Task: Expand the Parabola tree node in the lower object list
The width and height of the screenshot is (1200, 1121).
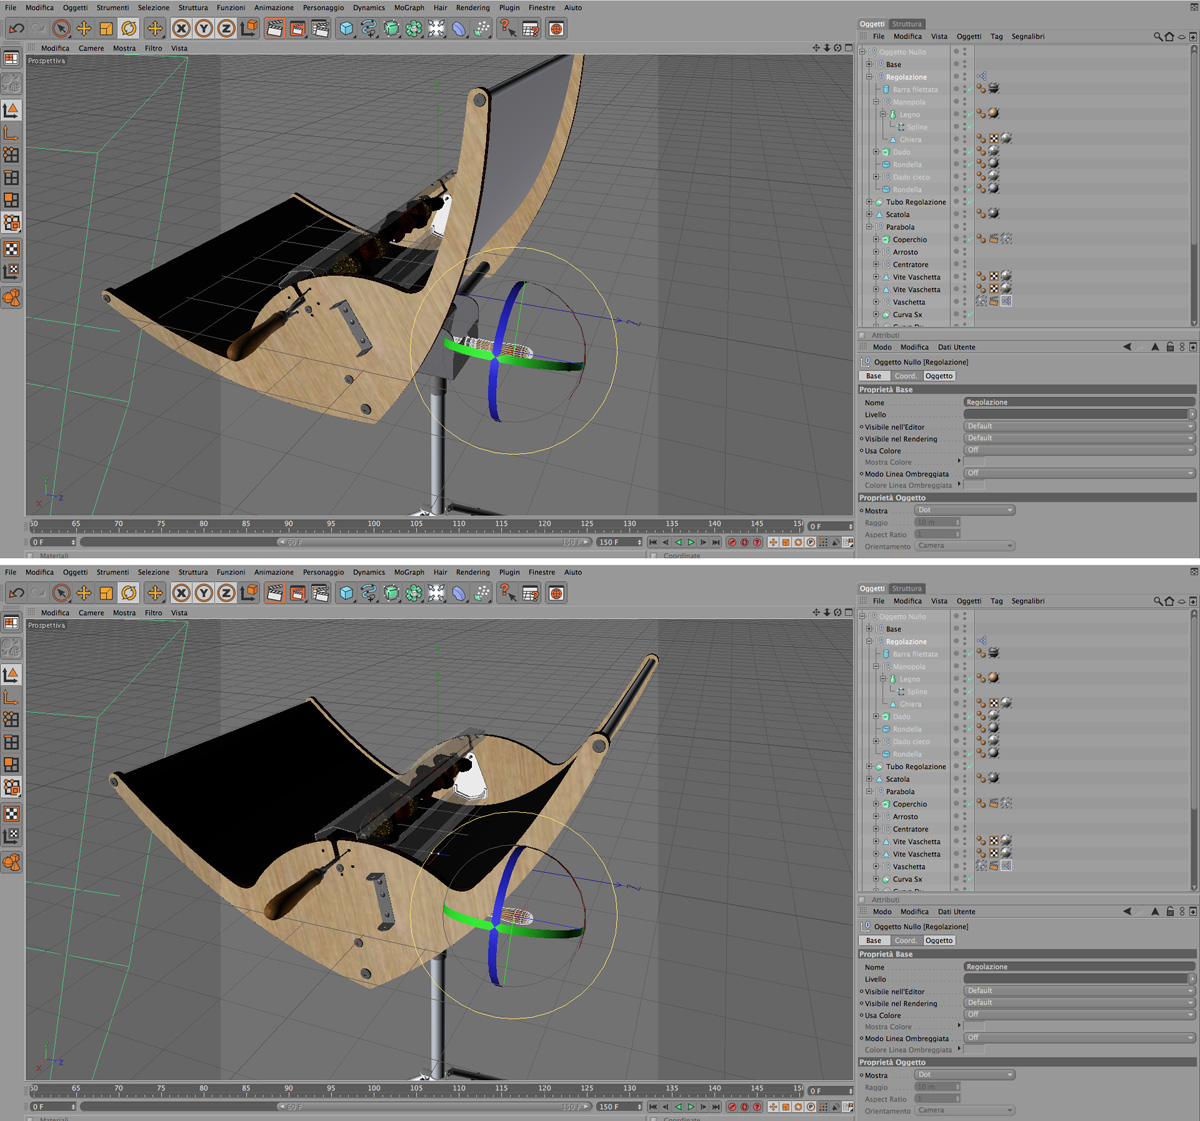Action: [869, 791]
